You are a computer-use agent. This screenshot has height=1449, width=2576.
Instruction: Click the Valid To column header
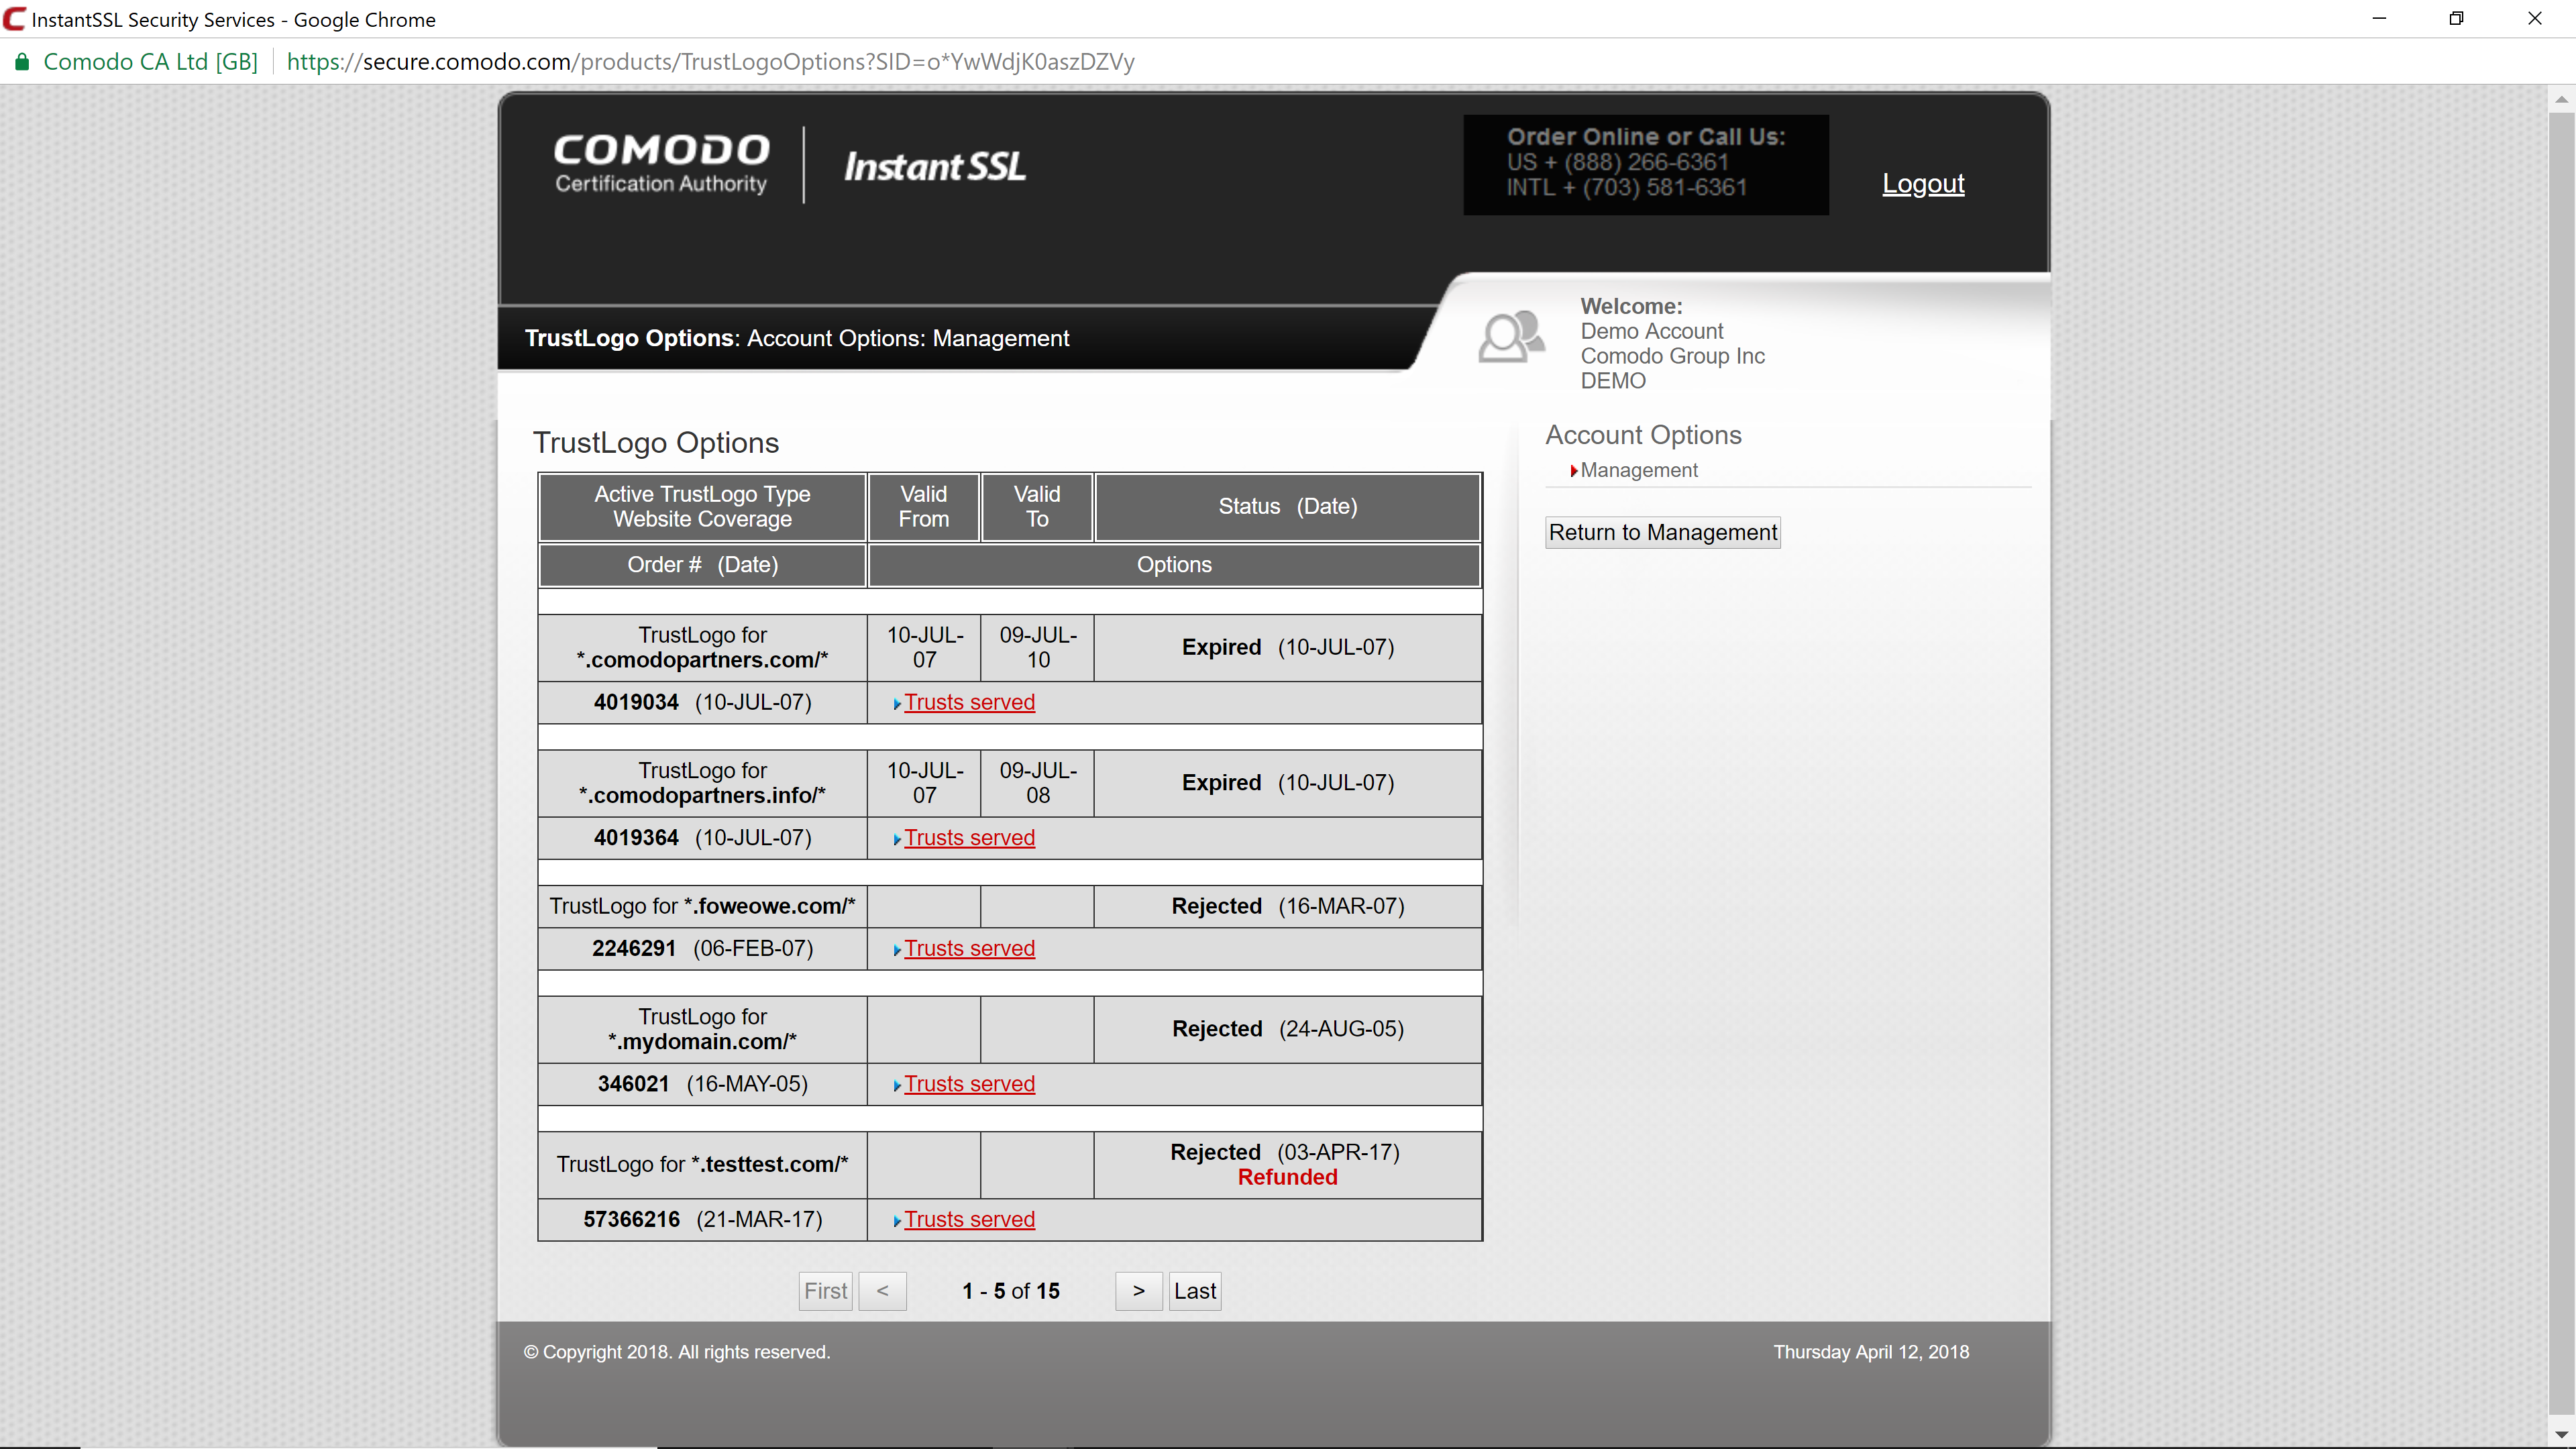pyautogui.click(x=1037, y=507)
